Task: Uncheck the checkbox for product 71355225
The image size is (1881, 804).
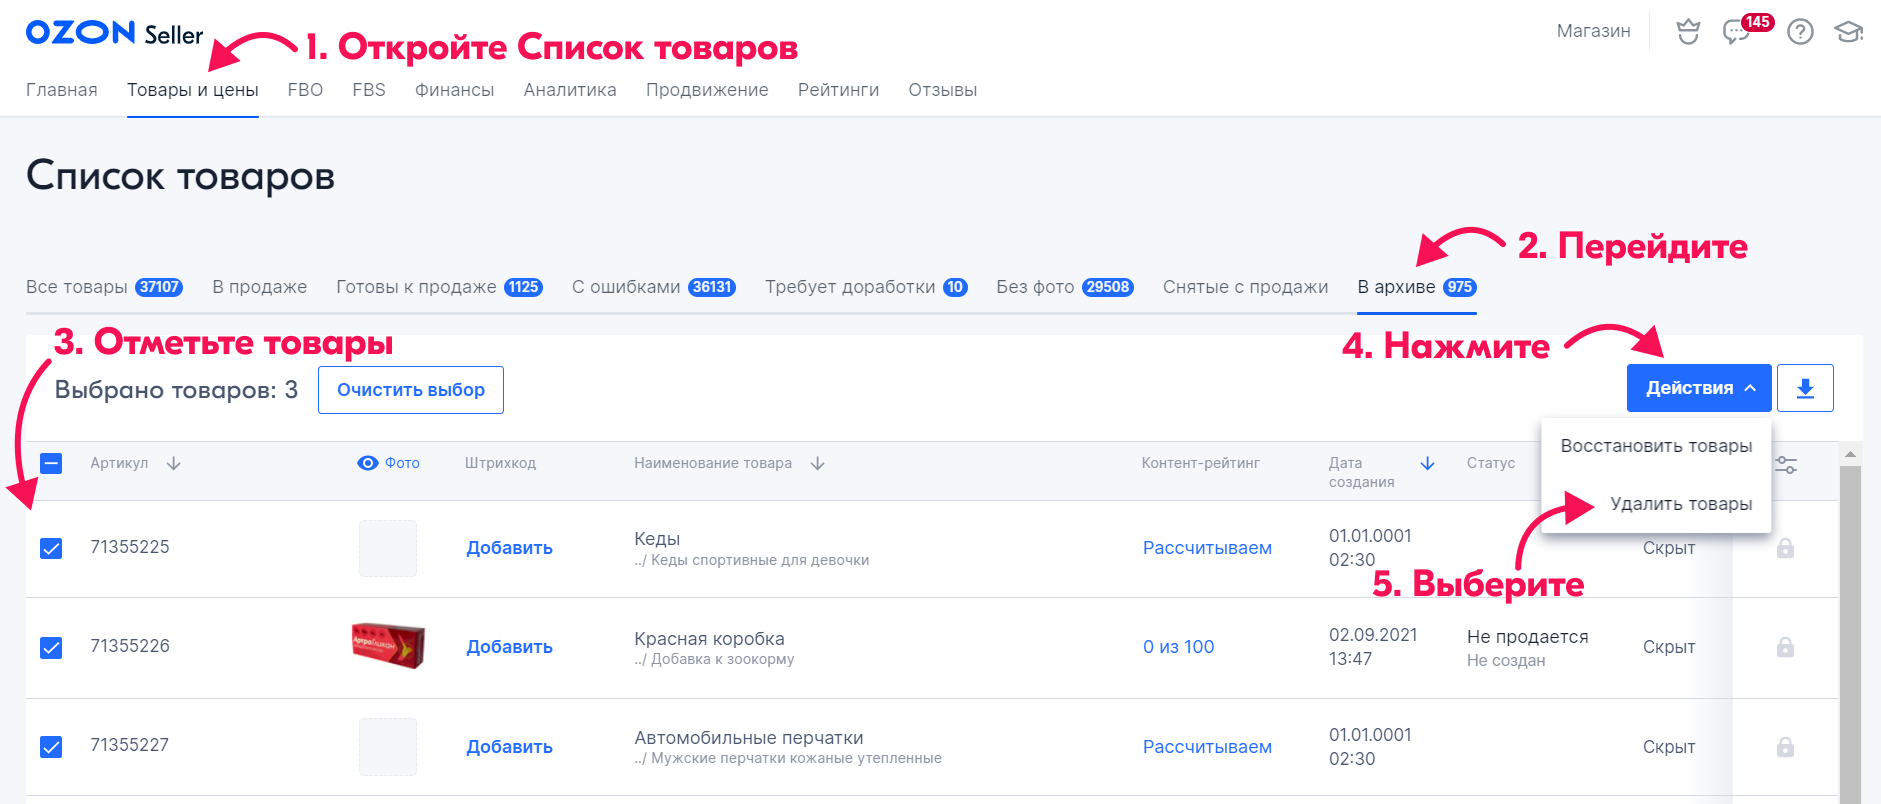Action: tap(51, 548)
